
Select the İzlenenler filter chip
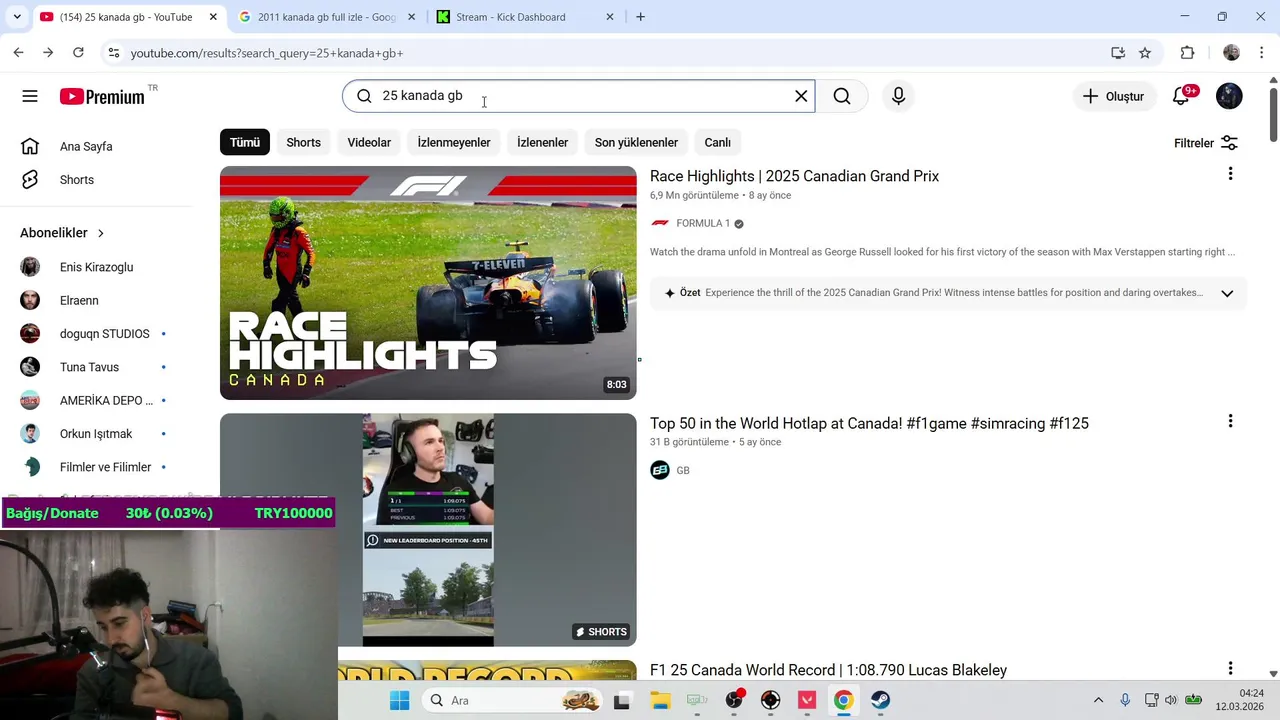(x=542, y=142)
